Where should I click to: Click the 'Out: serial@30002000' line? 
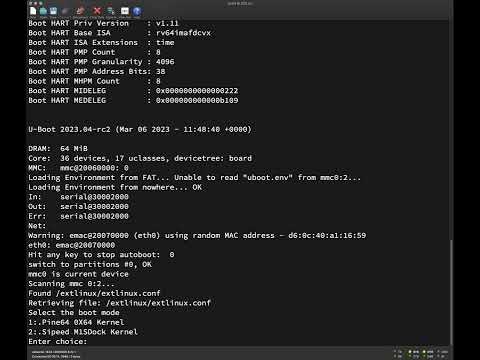pyautogui.click(x=78, y=206)
